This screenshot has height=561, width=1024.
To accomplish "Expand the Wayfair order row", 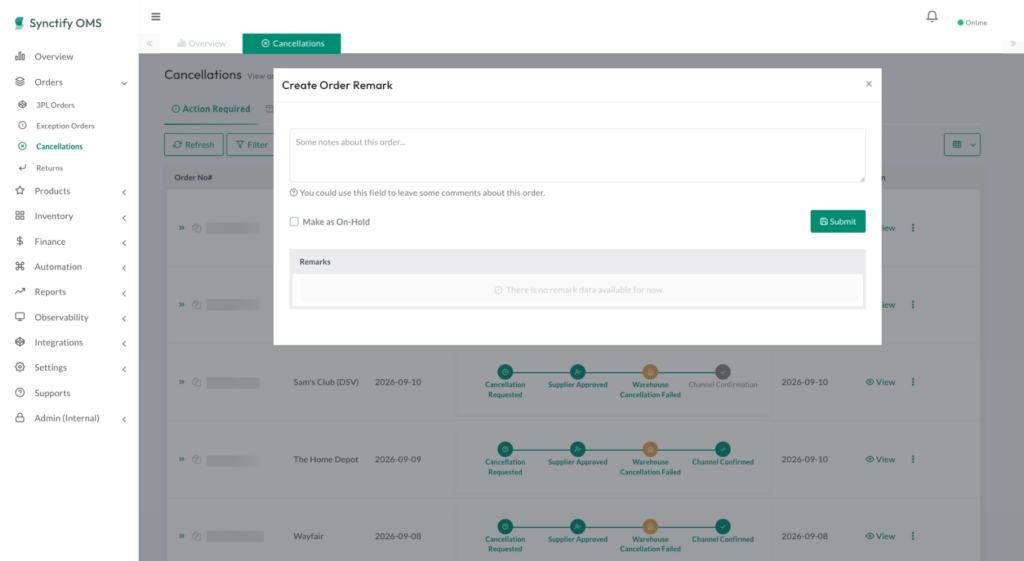I will [x=182, y=536].
